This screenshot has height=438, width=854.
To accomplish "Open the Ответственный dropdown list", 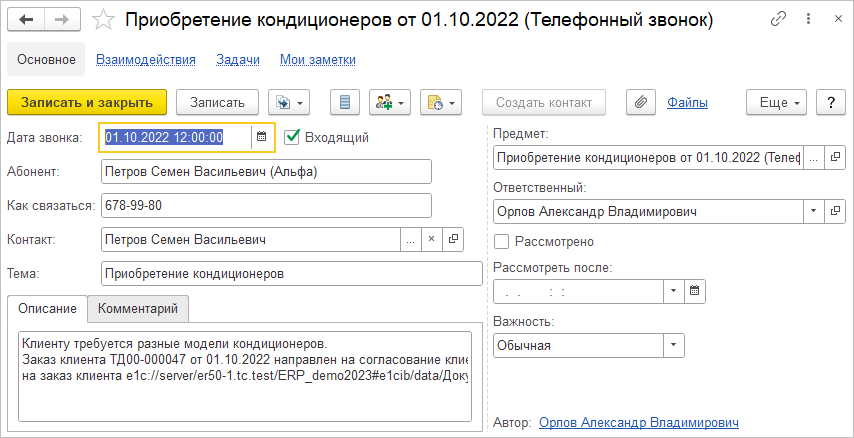I will (x=813, y=211).
